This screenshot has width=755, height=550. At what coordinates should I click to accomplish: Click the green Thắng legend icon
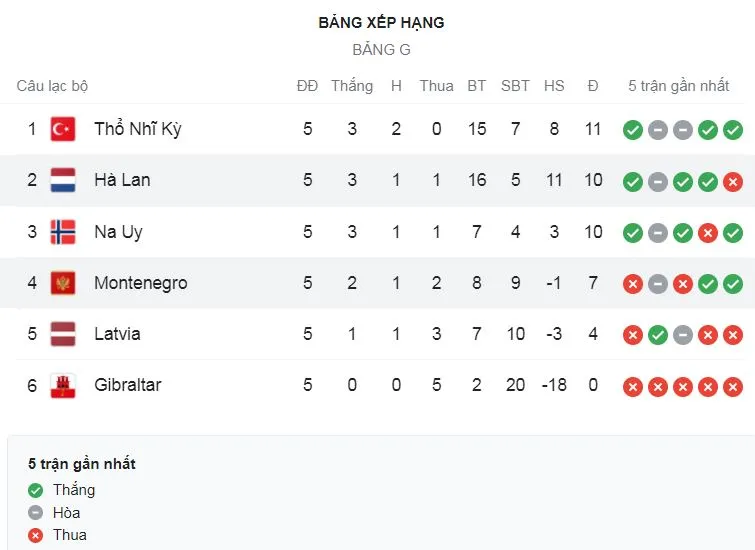pyautogui.click(x=36, y=490)
